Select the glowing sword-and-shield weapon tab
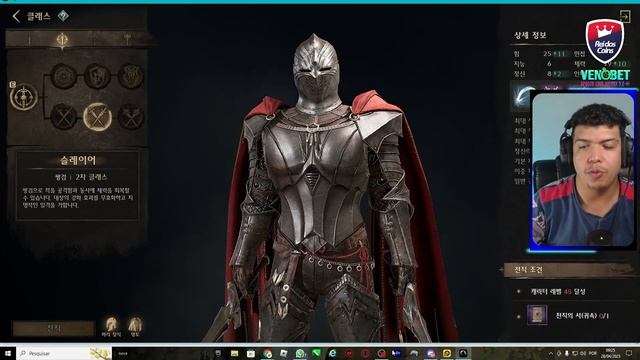 [x=62, y=40]
